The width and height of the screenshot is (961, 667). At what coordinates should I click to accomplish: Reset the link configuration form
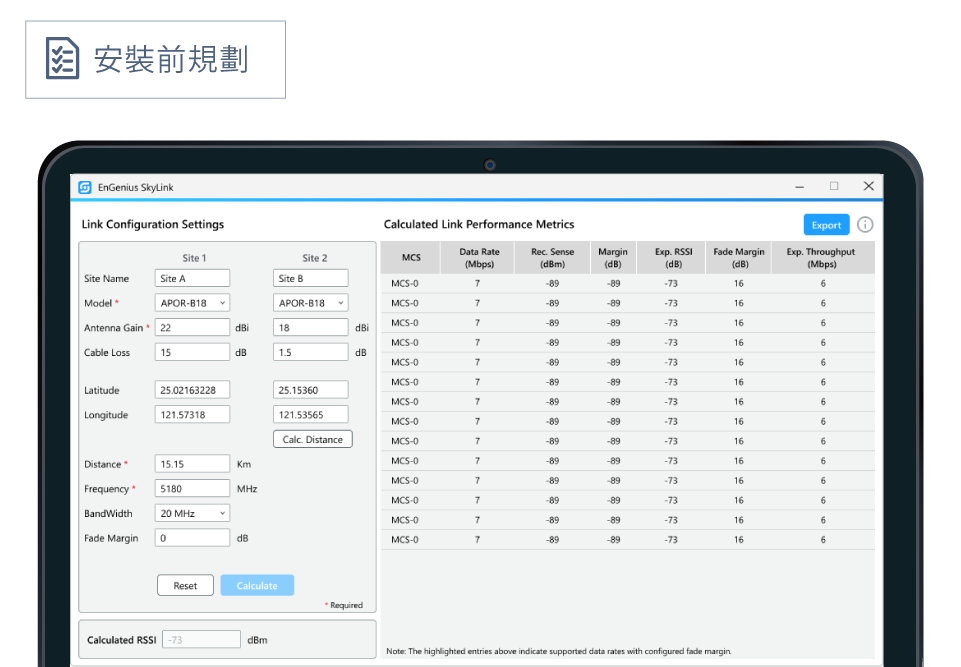[185, 586]
